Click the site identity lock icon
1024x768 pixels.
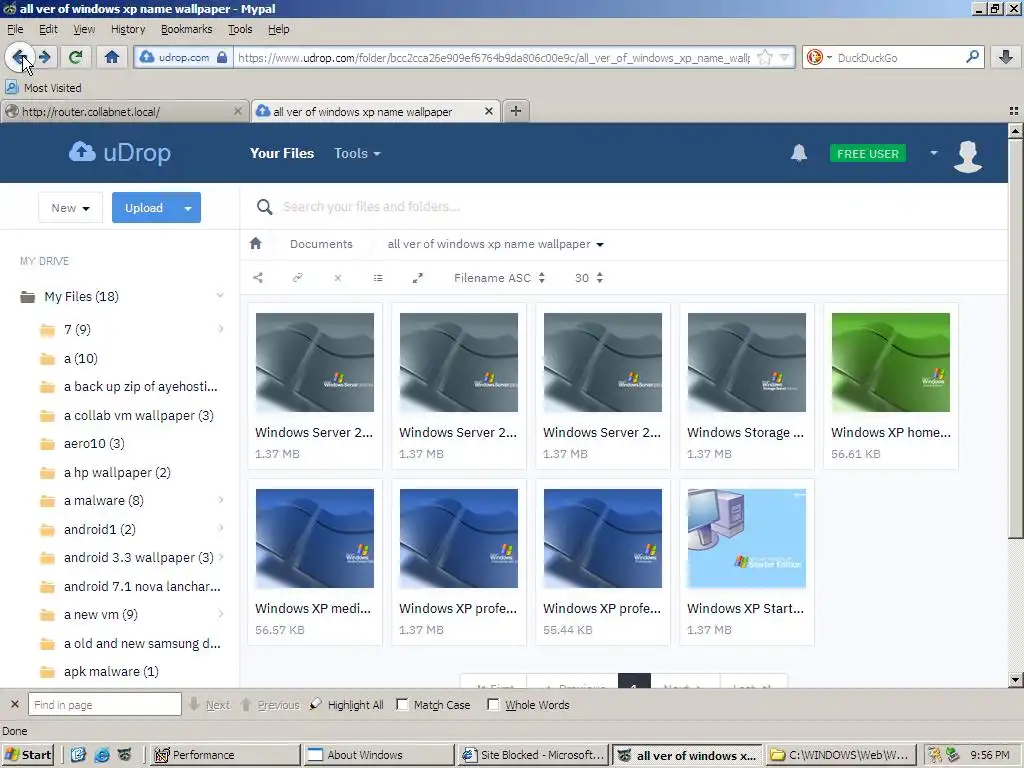click(x=222, y=57)
